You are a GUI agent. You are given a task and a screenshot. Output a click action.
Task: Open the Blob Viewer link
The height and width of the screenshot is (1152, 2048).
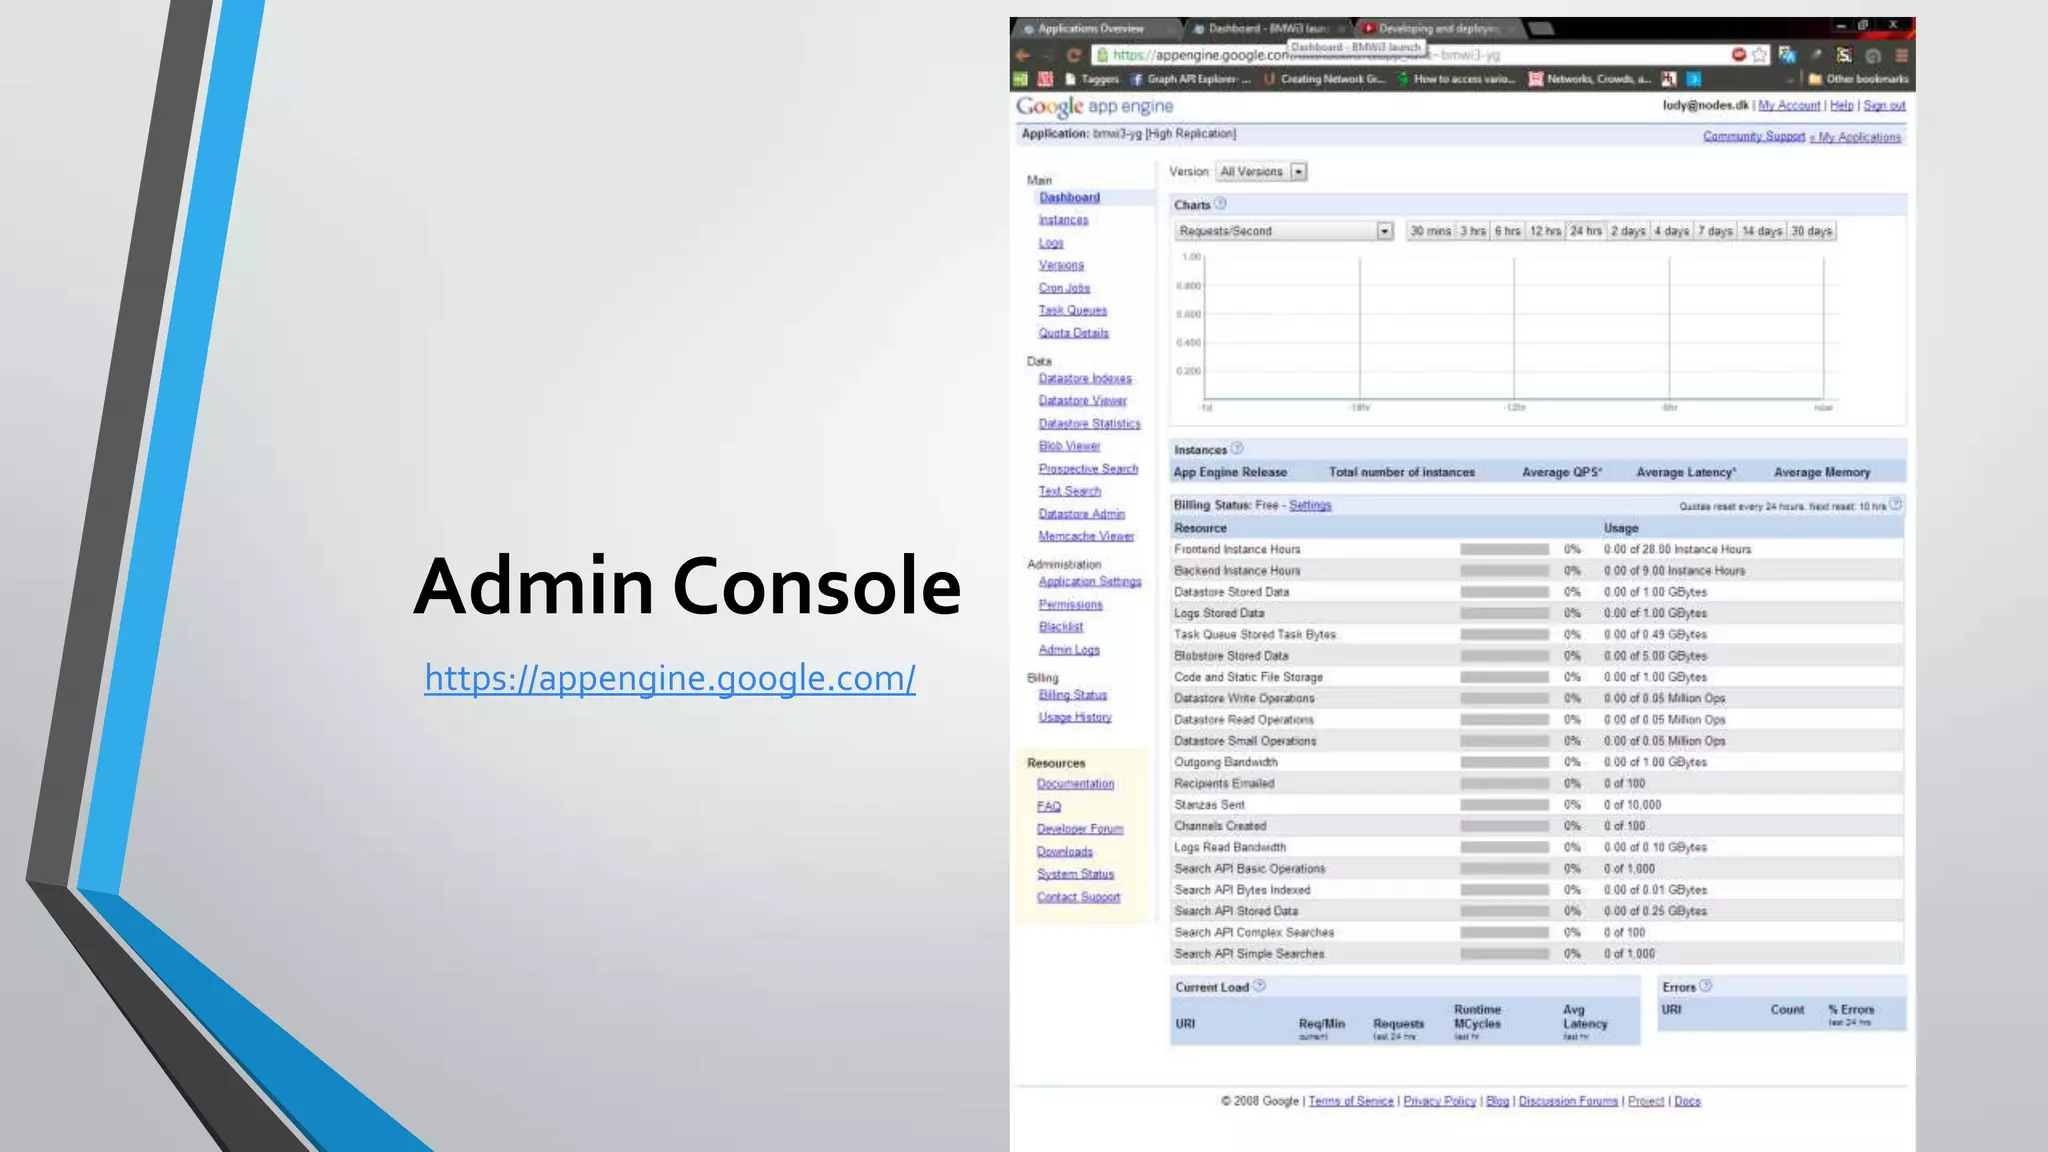[1069, 446]
